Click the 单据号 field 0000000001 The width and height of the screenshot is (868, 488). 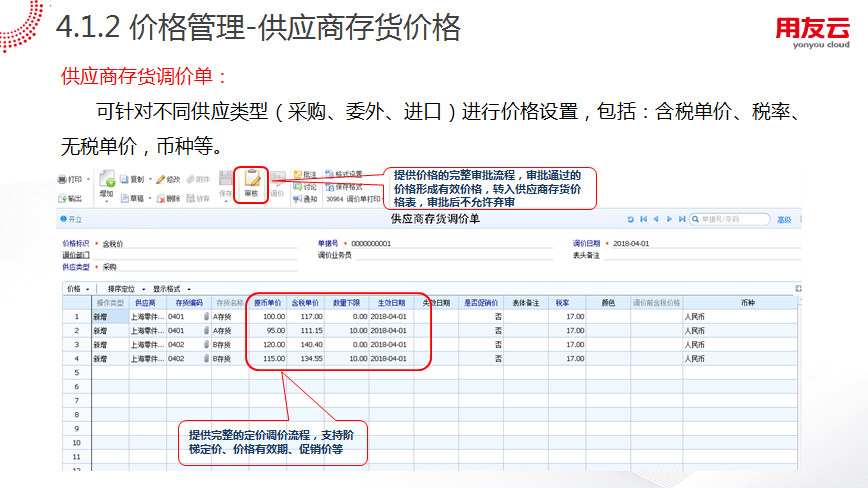[x=452, y=243]
